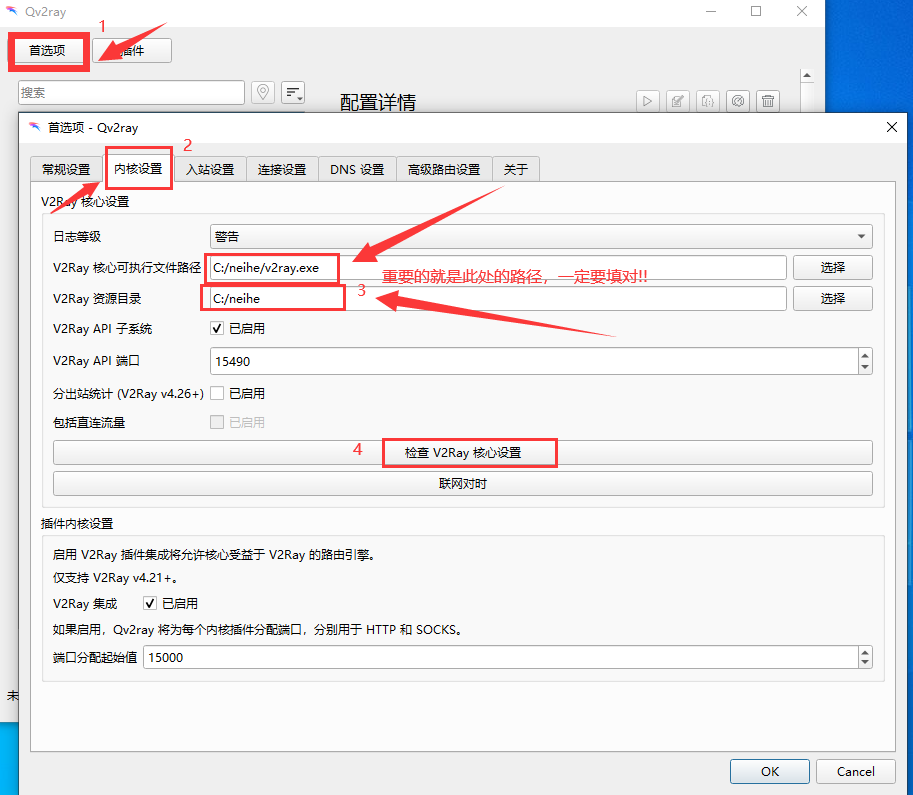913x795 pixels.
Task: Open the sort connections icon menu
Action: click(293, 92)
